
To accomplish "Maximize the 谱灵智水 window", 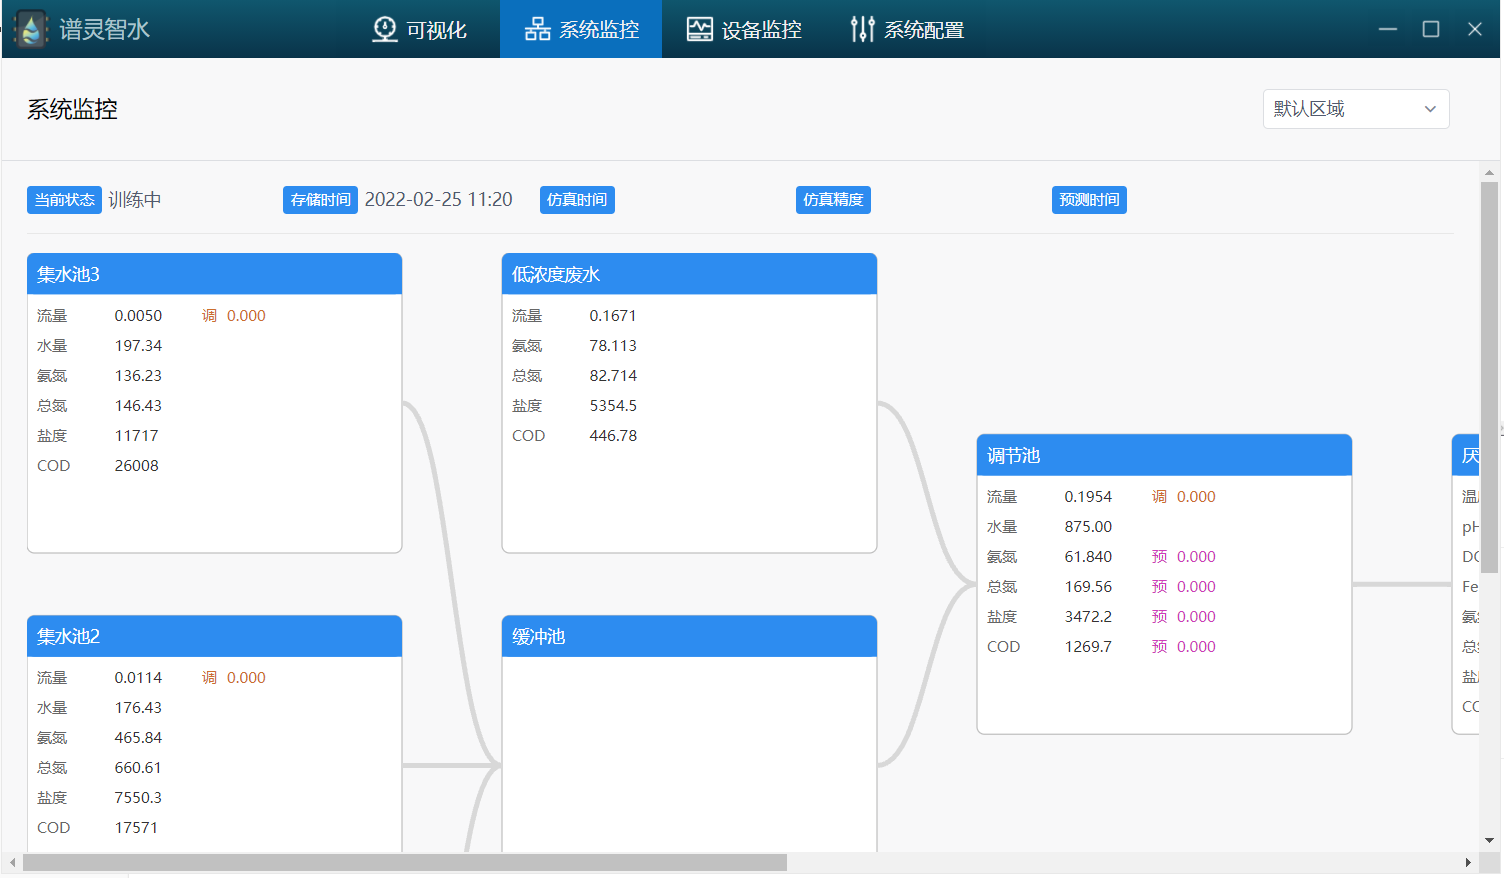I will [1431, 29].
